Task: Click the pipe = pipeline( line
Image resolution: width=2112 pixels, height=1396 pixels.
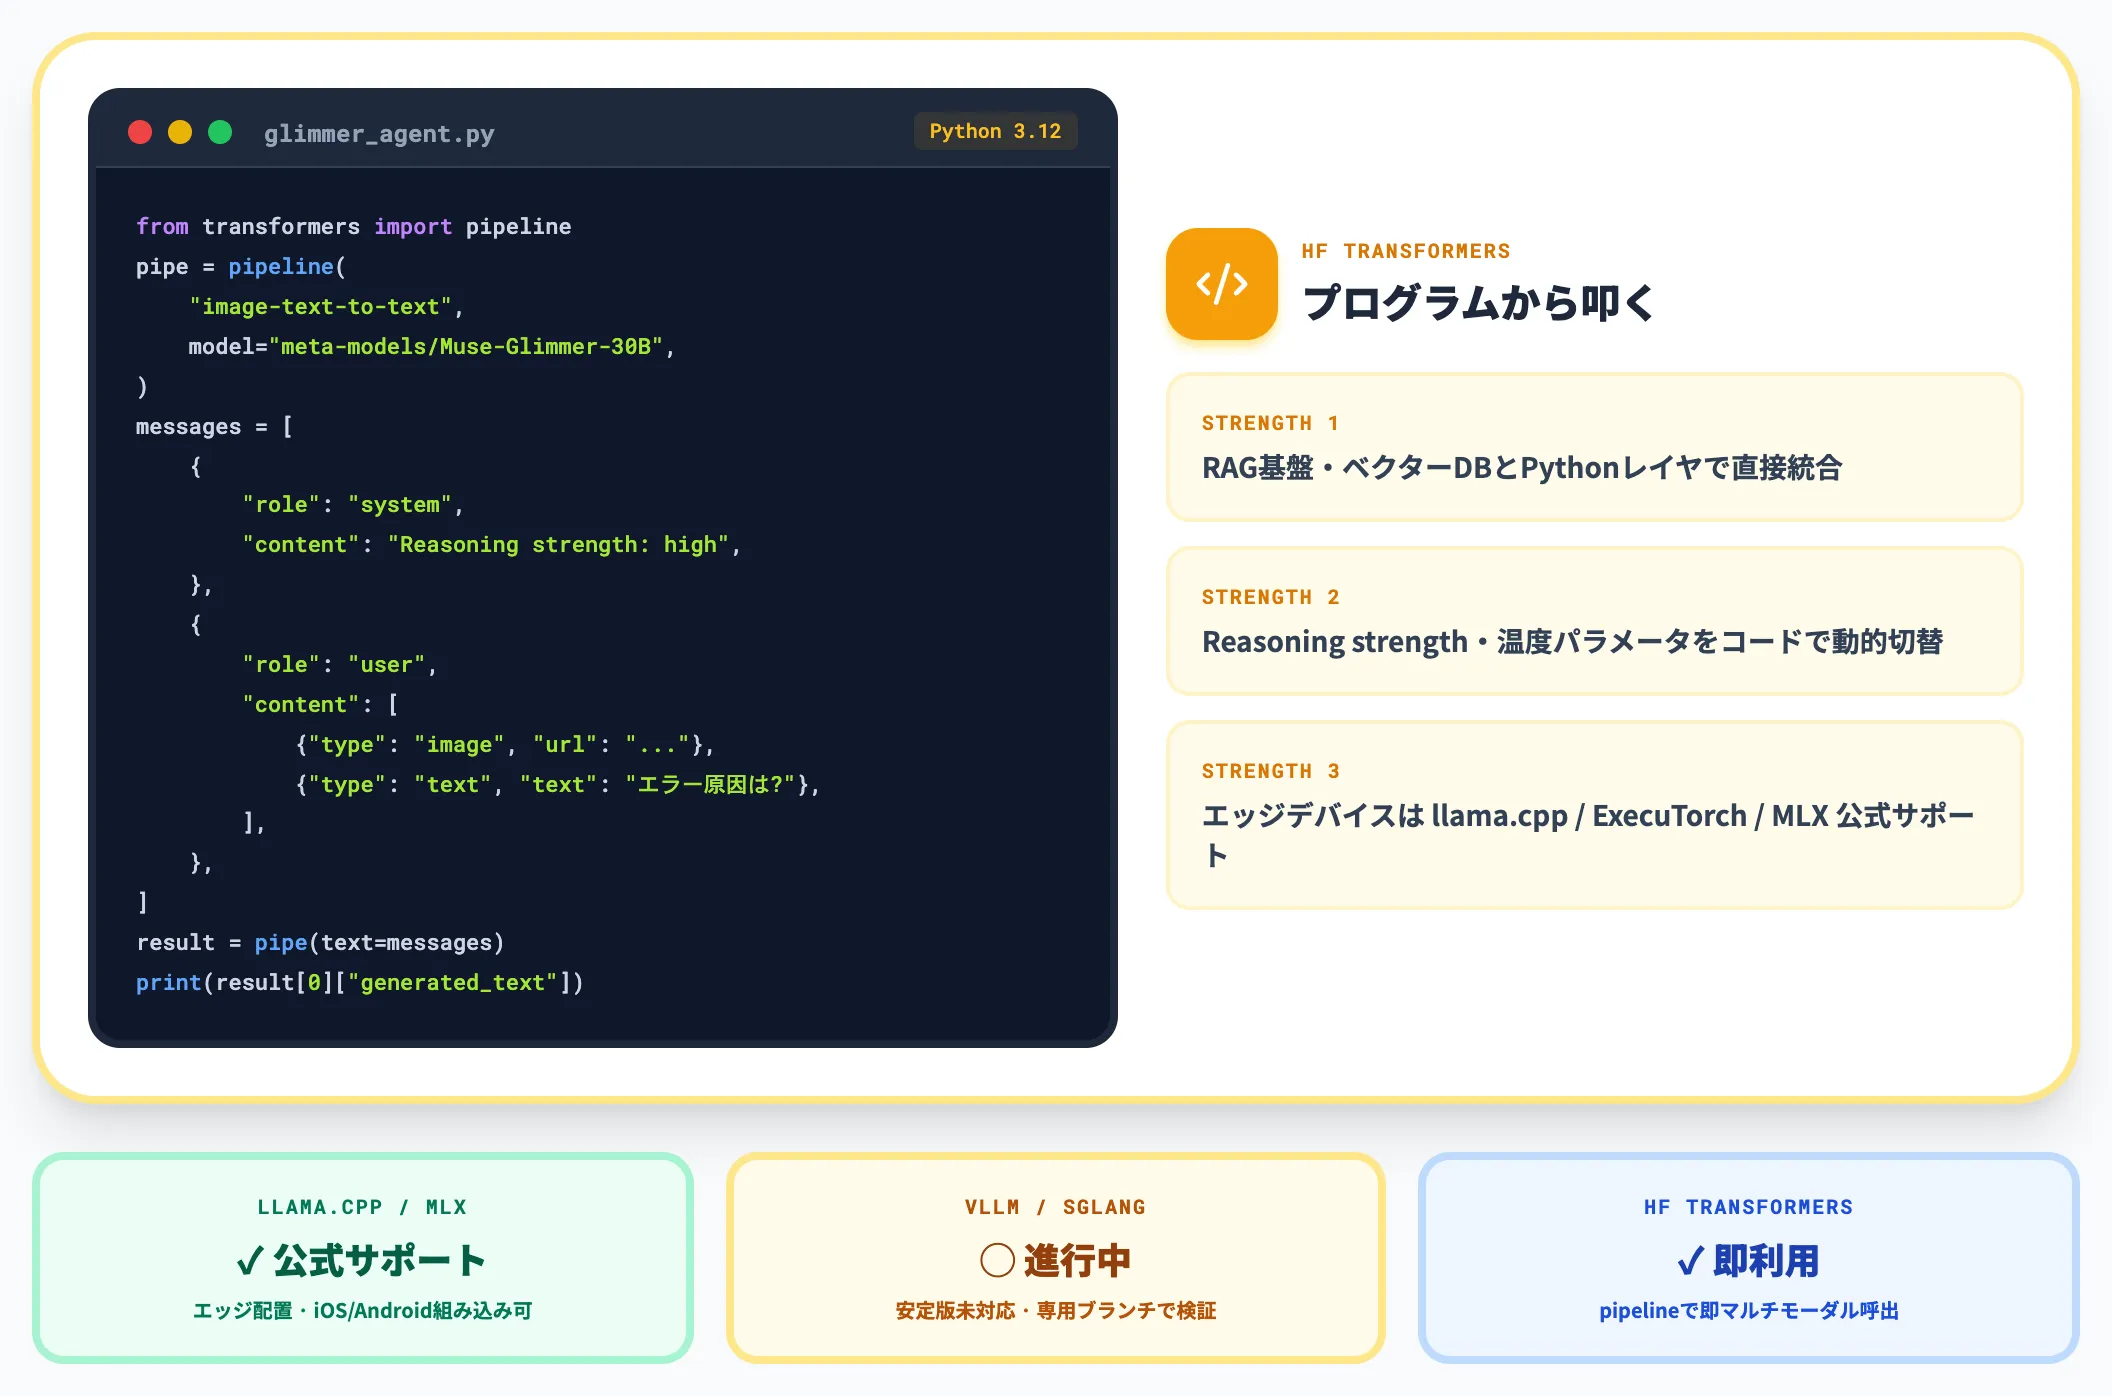Action: 241,267
